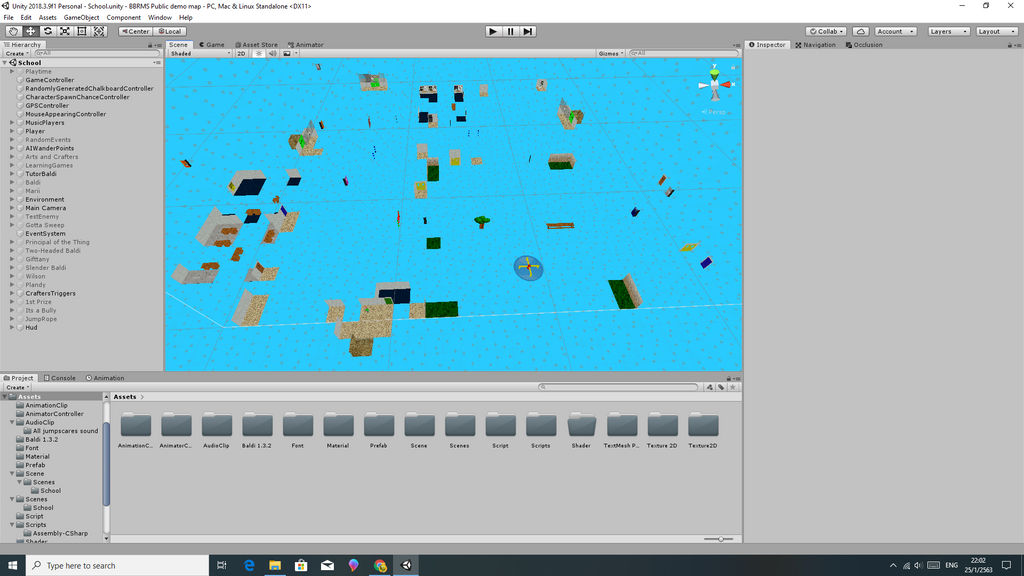This screenshot has height=576, width=1024.
Task: Open the GameObject menu
Action: point(81,18)
